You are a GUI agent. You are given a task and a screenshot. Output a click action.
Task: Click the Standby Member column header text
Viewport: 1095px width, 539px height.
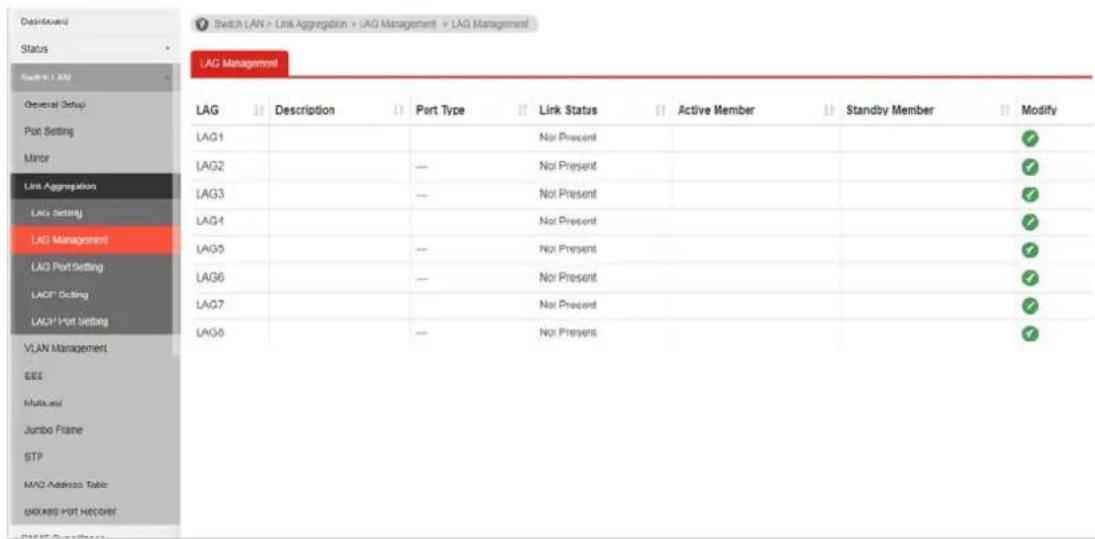890,110
